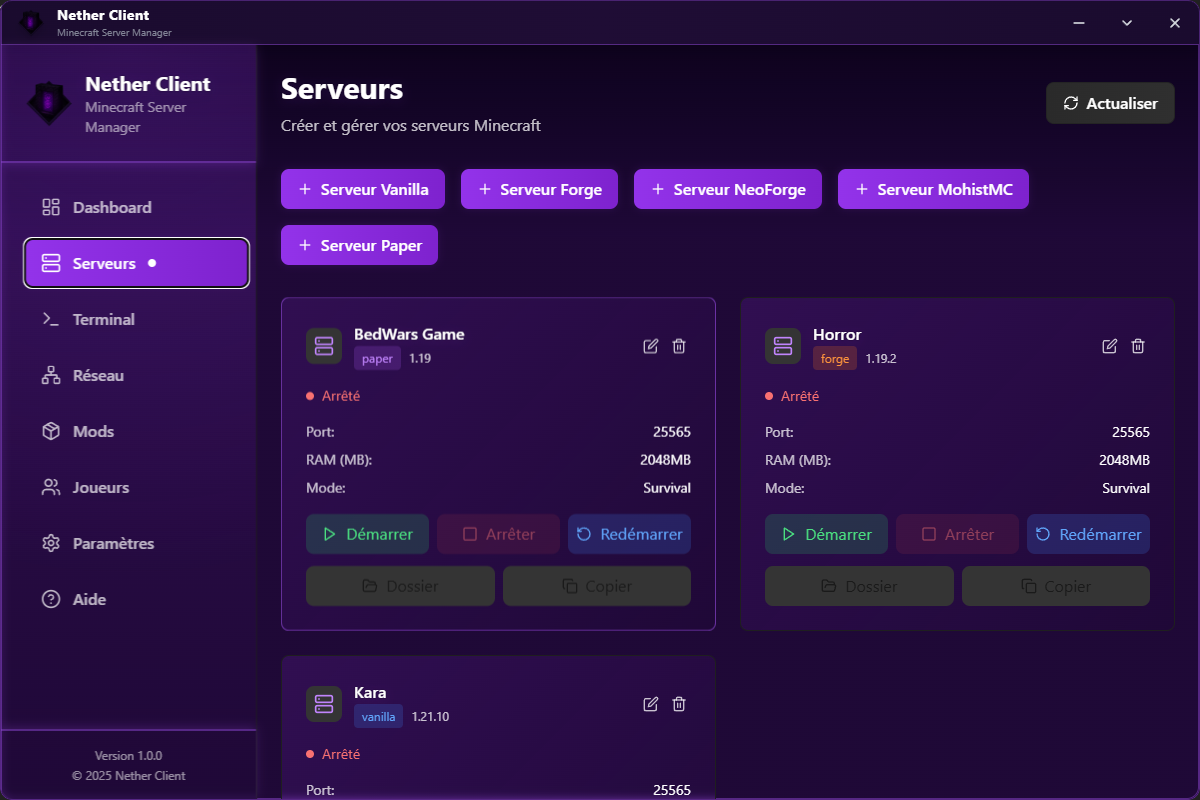The height and width of the screenshot is (800, 1200).
Task: Click Redémarrer on BedWars Game
Action: (x=629, y=534)
